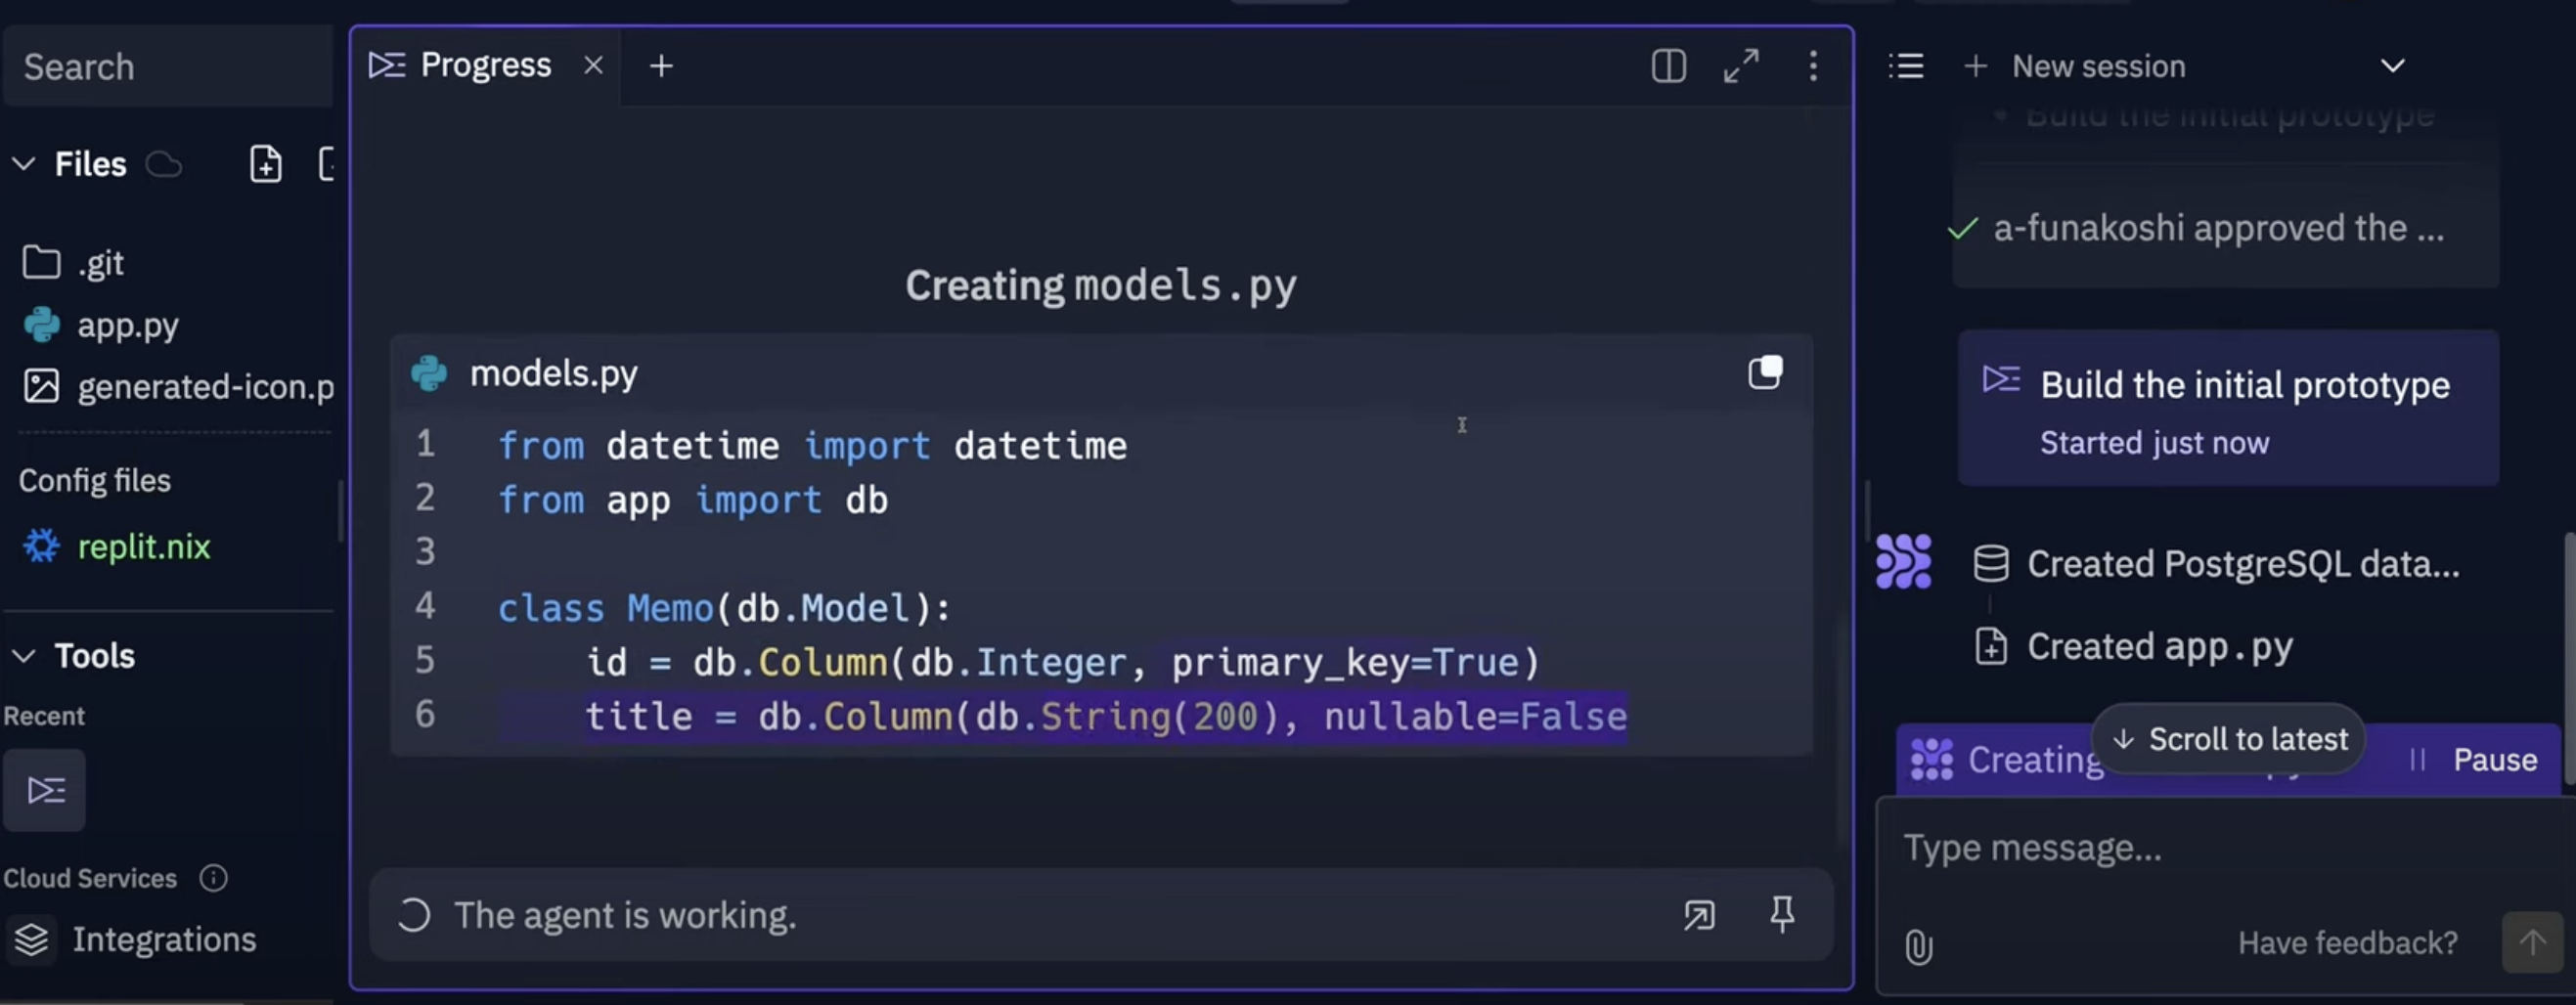Open Integrations
Screen dimensions: 2576x1005
coord(135,939)
